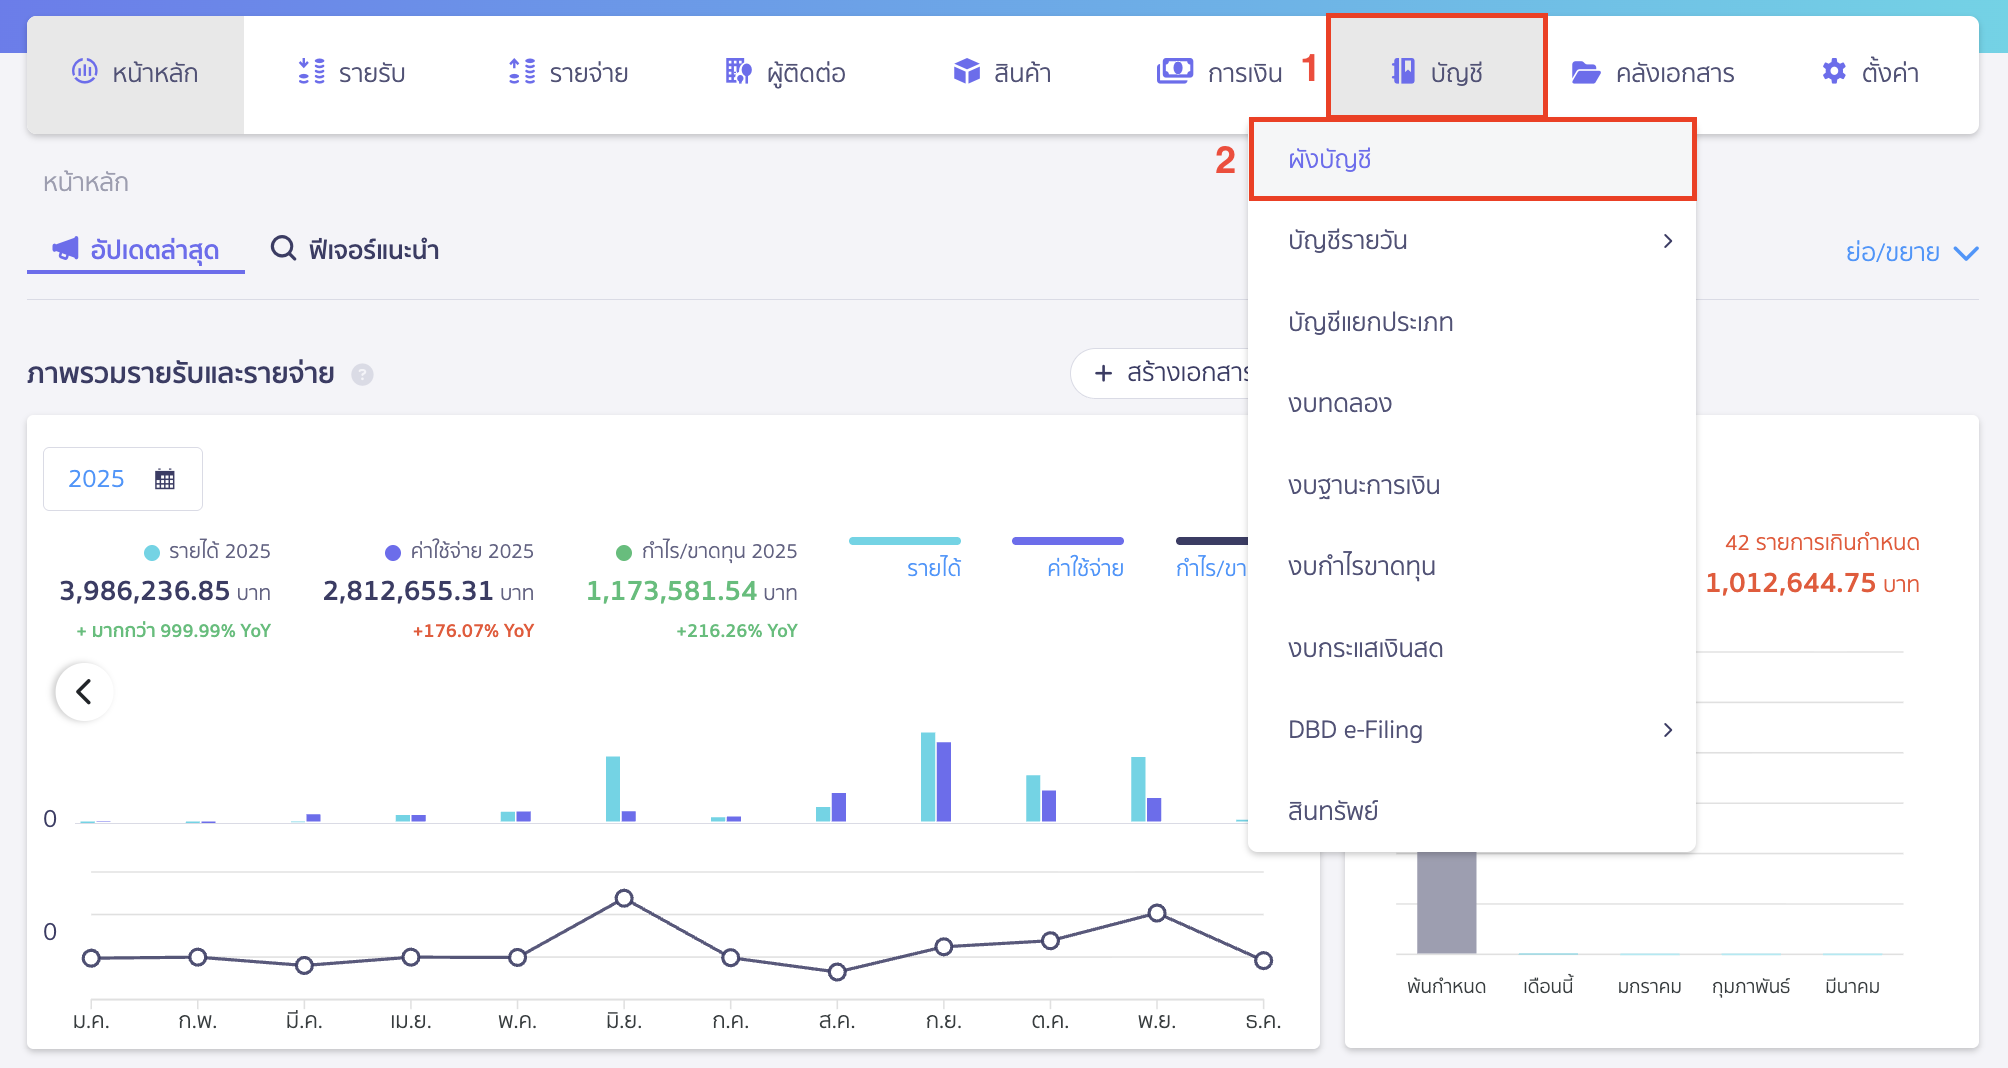The image size is (2008, 1068).
Task: Click the home dashboard icon in navigation
Action: (85, 71)
